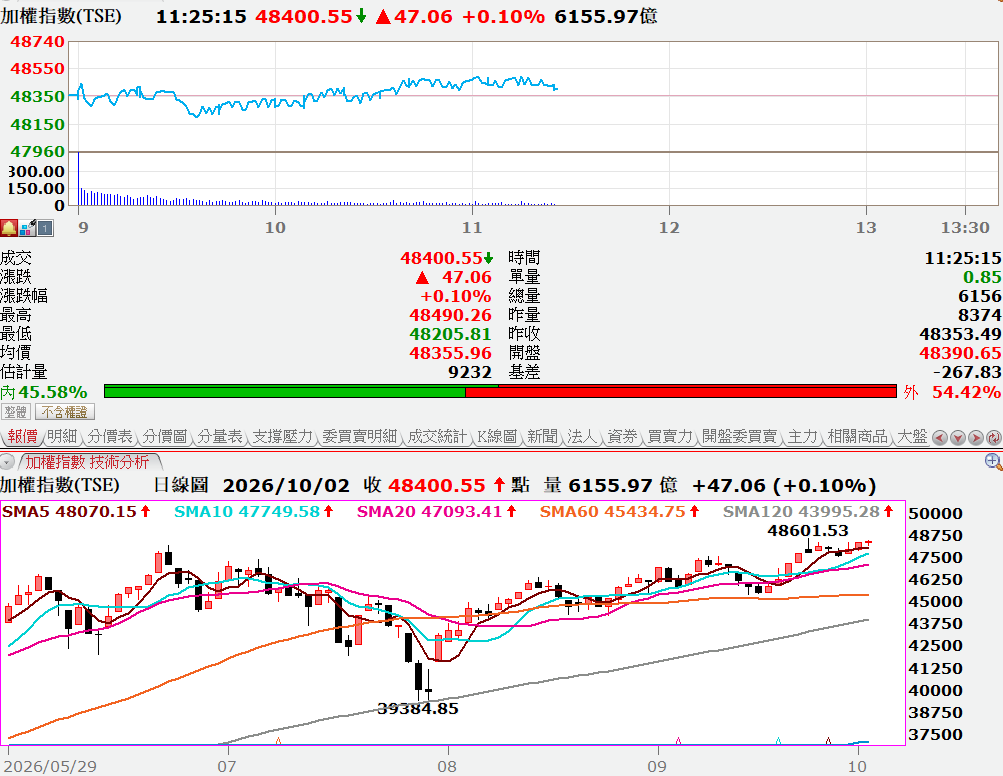Select the 成交統計 tab
The image size is (1003, 776).
tap(438, 436)
